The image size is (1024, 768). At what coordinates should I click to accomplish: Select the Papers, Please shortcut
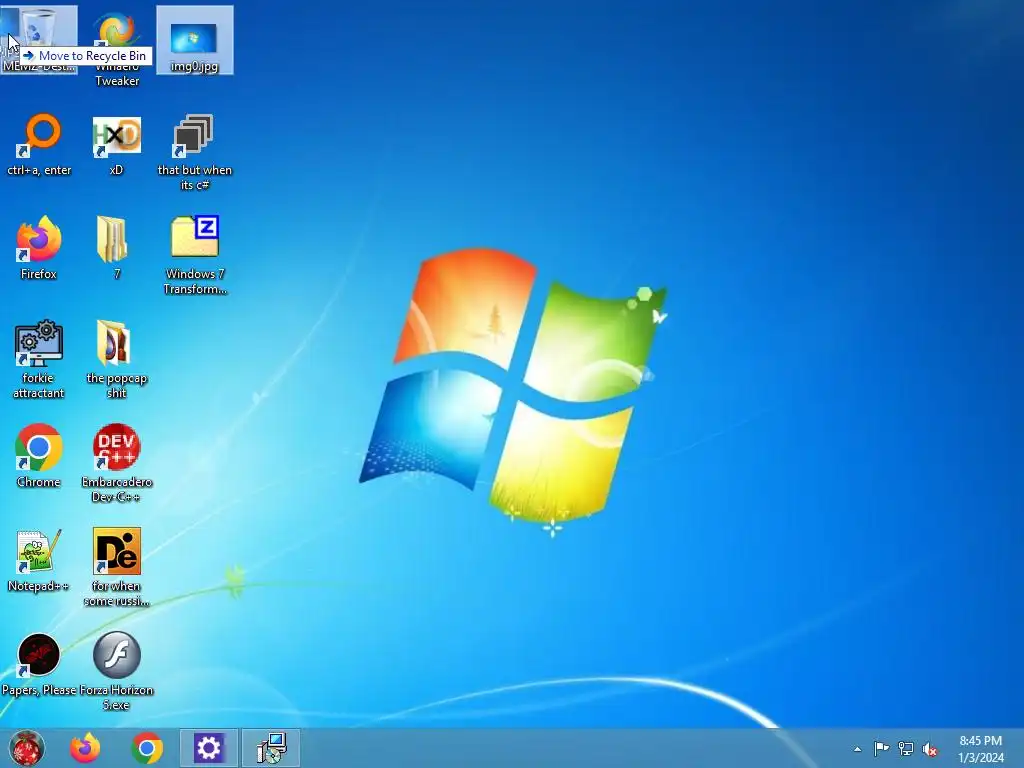click(x=39, y=655)
